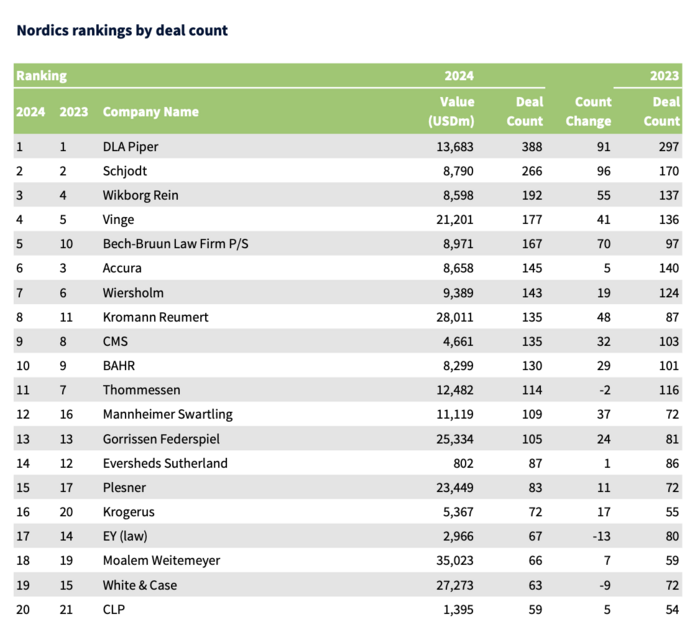Viewport: 700px width, 632px height.
Task: Select the 'EY (law)' company name
Action: point(125,536)
